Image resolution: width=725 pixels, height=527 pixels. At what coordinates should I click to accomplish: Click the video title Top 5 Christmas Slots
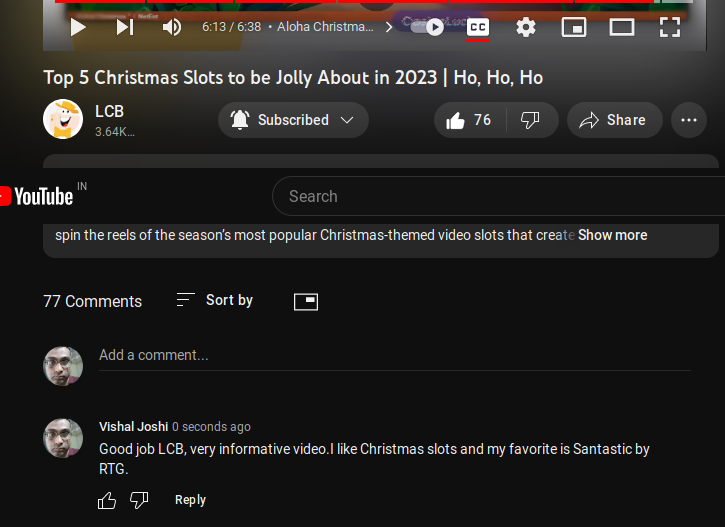293,78
